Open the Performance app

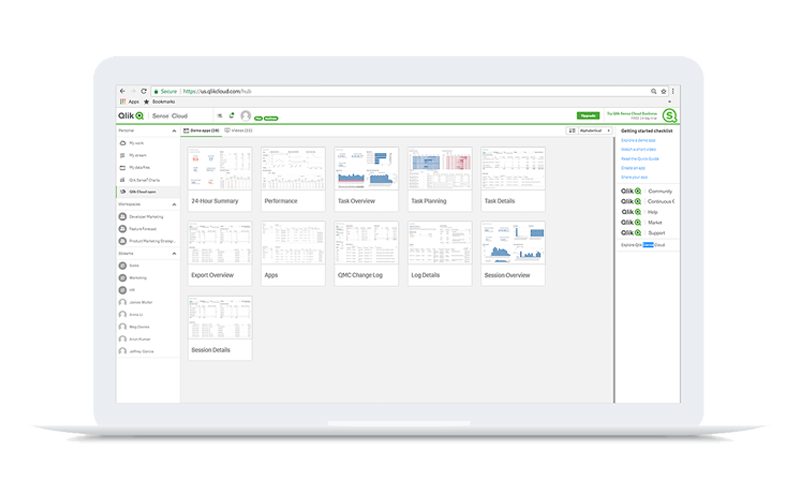coord(293,179)
